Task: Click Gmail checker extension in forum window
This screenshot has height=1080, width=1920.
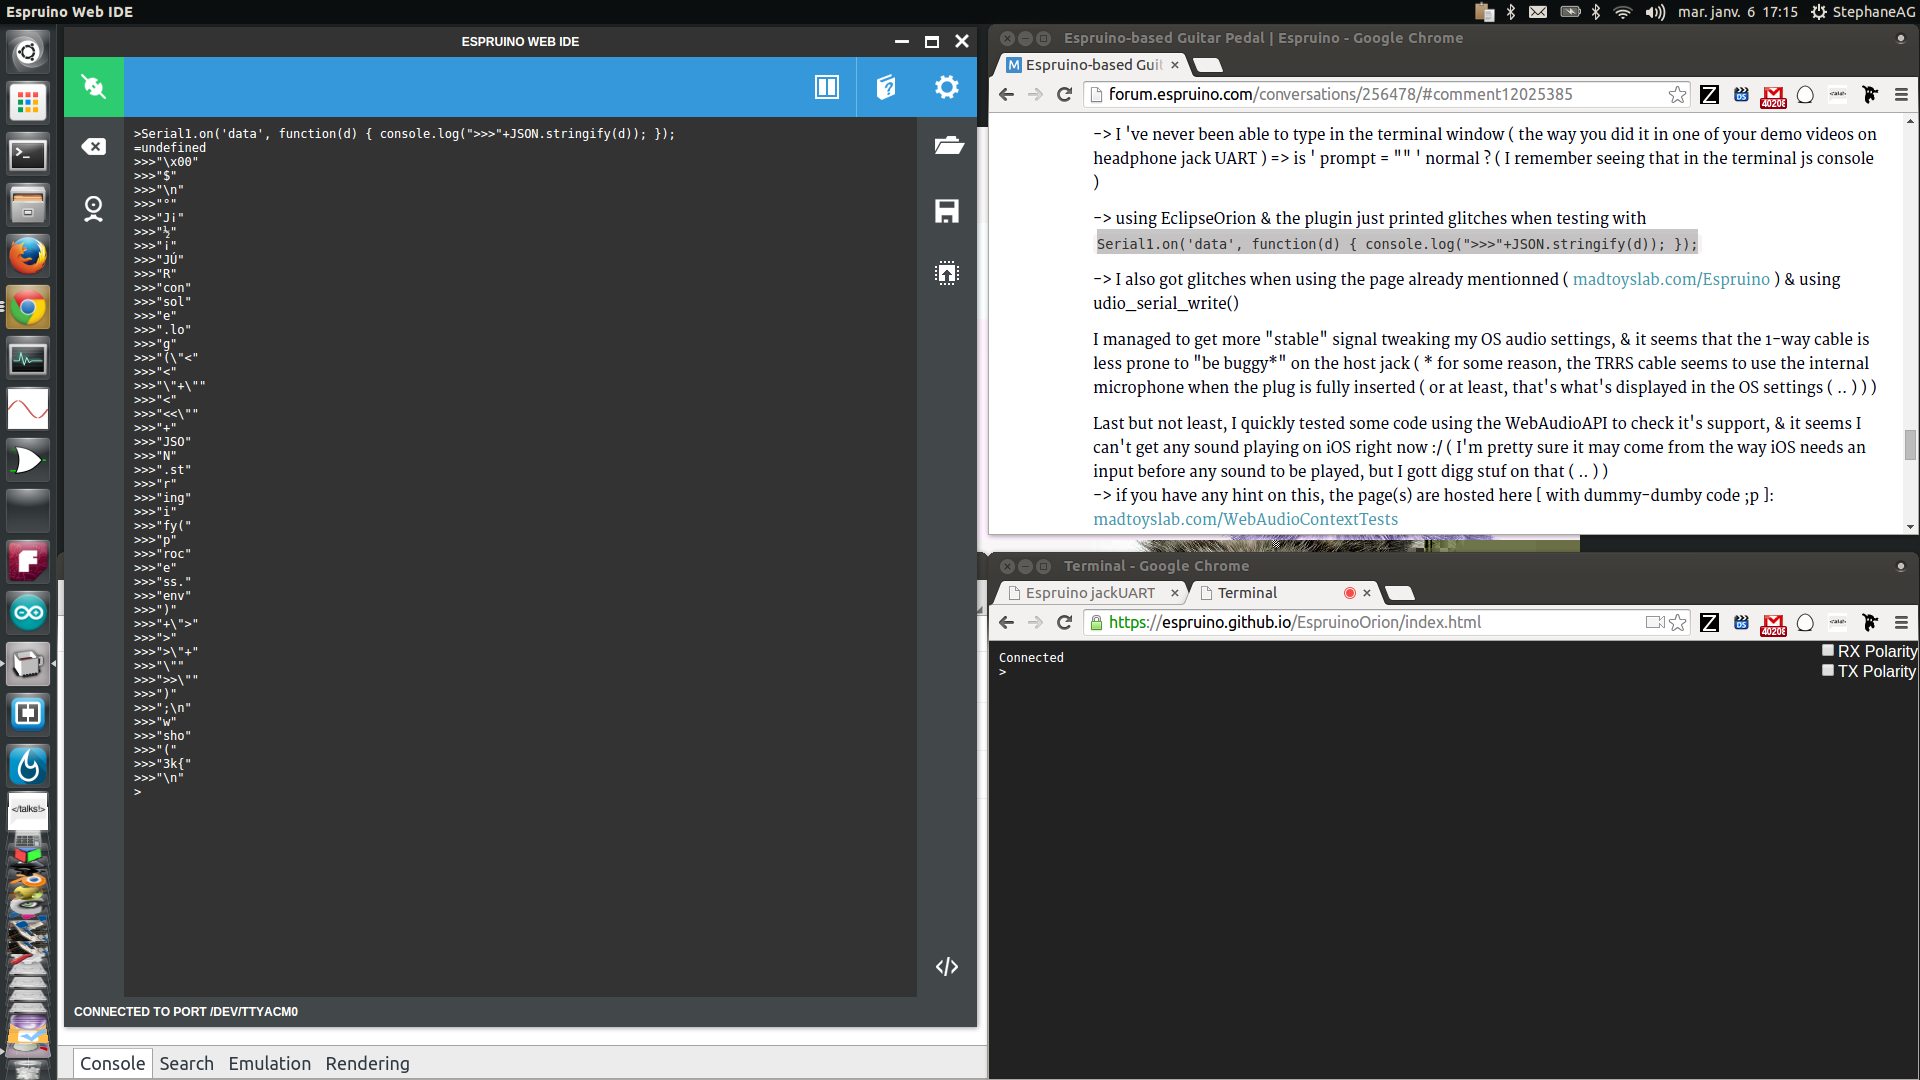Action: click(1773, 95)
